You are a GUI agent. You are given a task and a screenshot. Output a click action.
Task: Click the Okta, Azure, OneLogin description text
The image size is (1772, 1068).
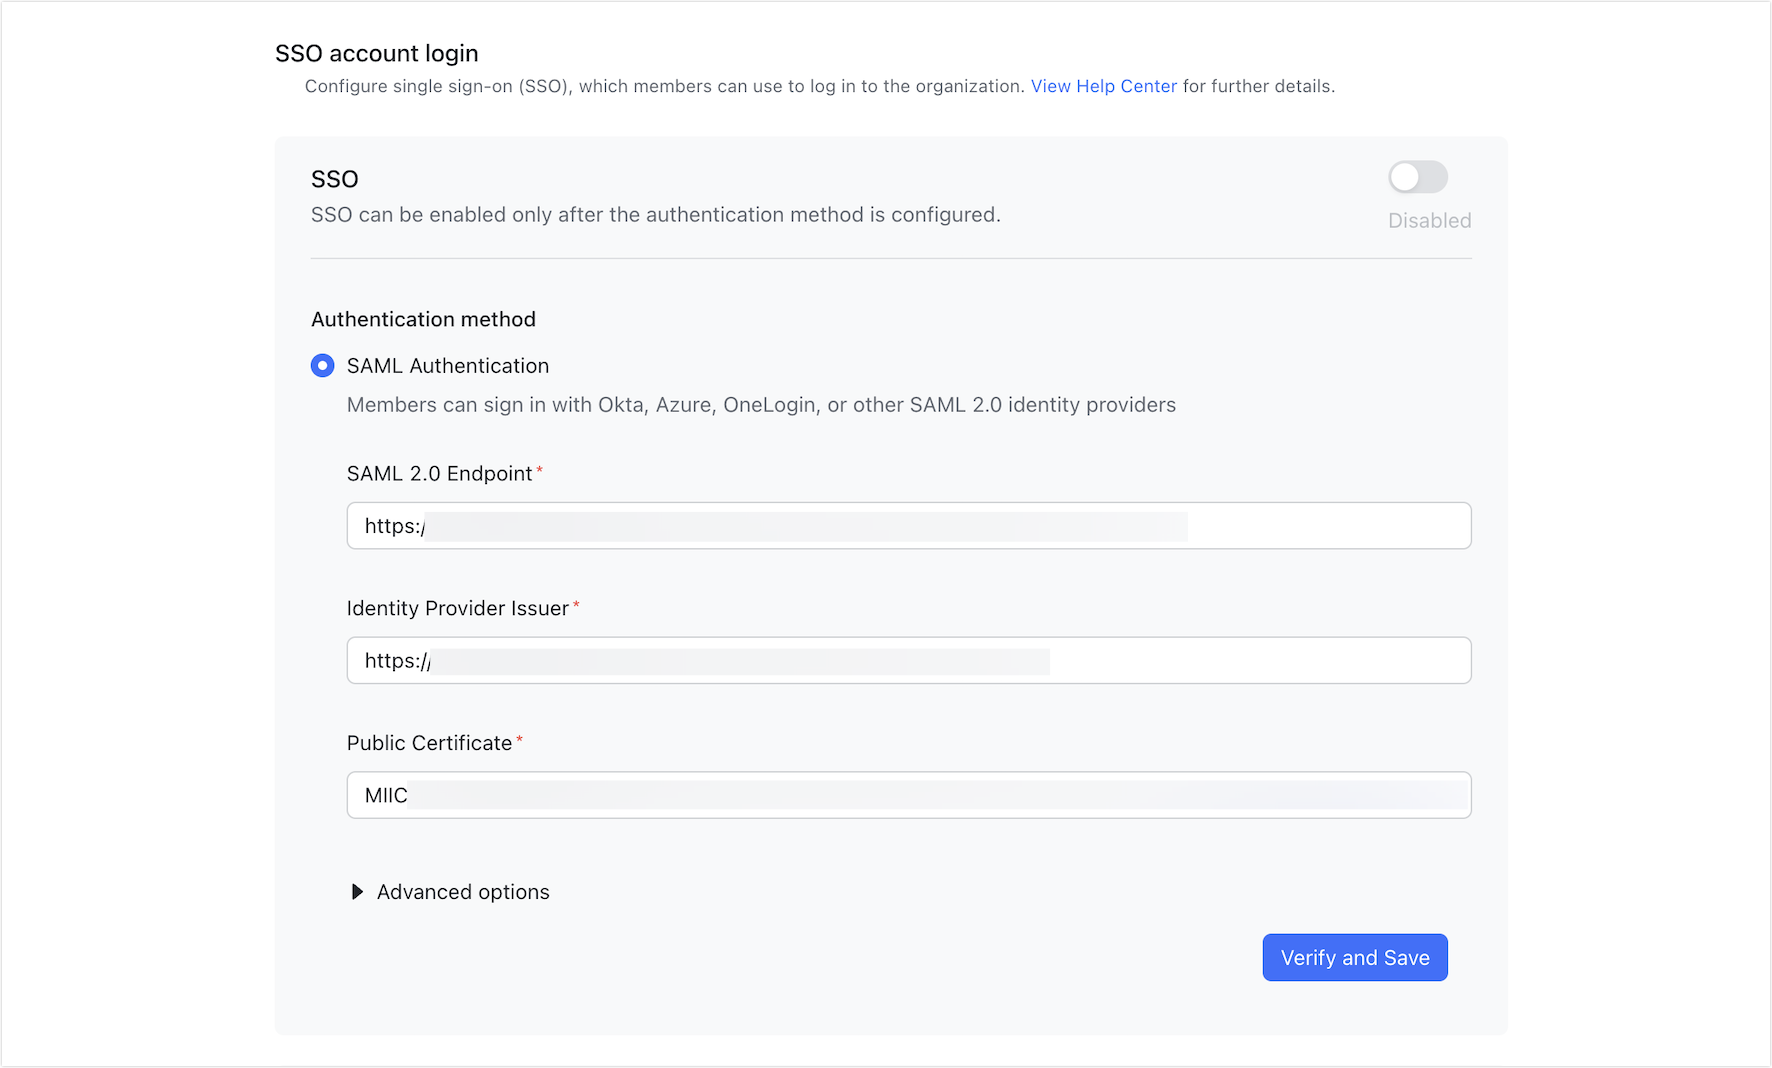(x=762, y=405)
